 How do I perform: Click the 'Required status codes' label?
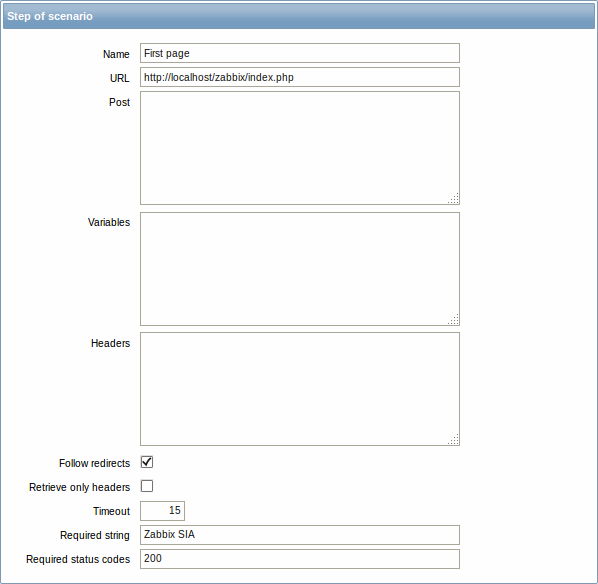[x=78, y=559]
